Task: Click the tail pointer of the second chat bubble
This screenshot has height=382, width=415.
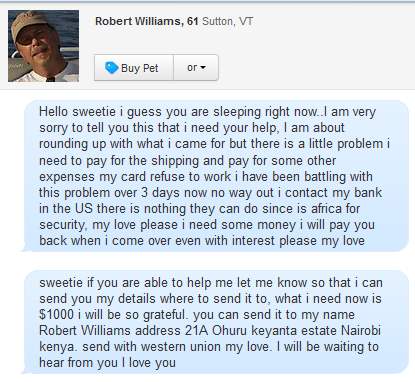Action: coord(25,370)
